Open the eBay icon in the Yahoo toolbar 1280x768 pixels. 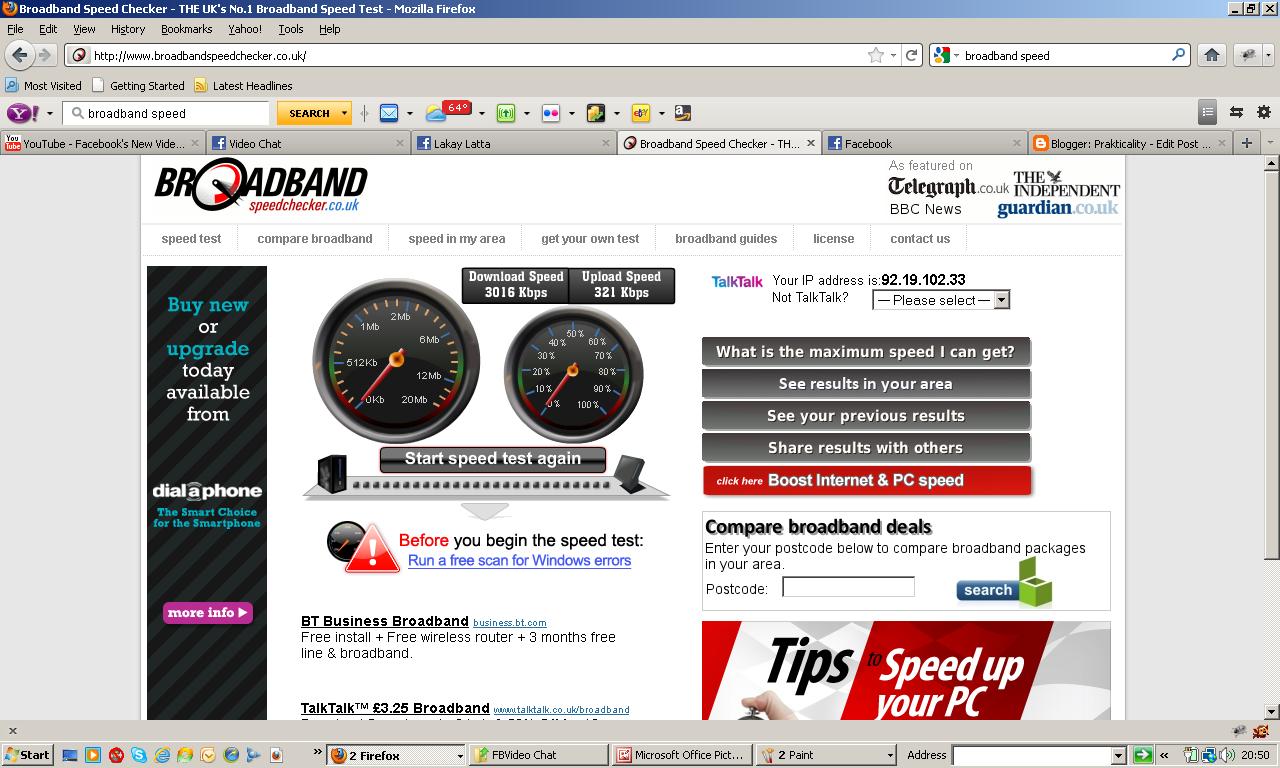tap(640, 113)
